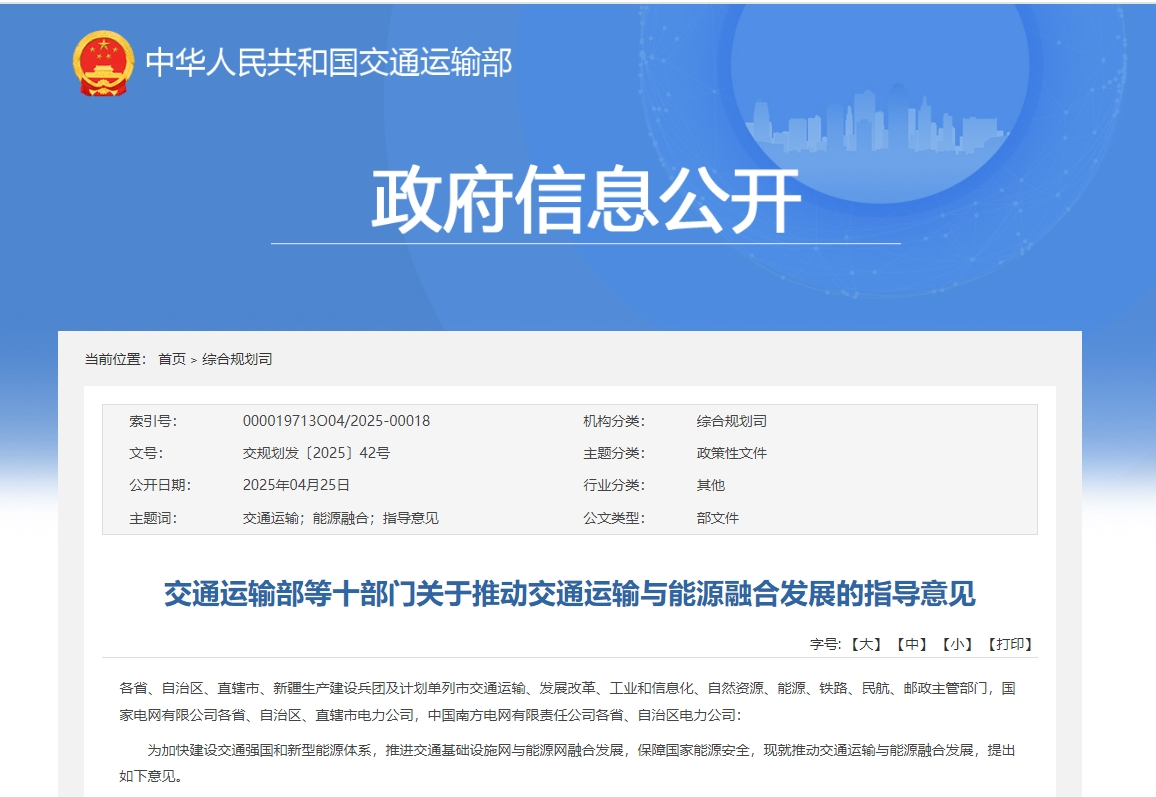Click the index number 000019713O04/2025-00018
1156x797 pixels.
click(336, 421)
